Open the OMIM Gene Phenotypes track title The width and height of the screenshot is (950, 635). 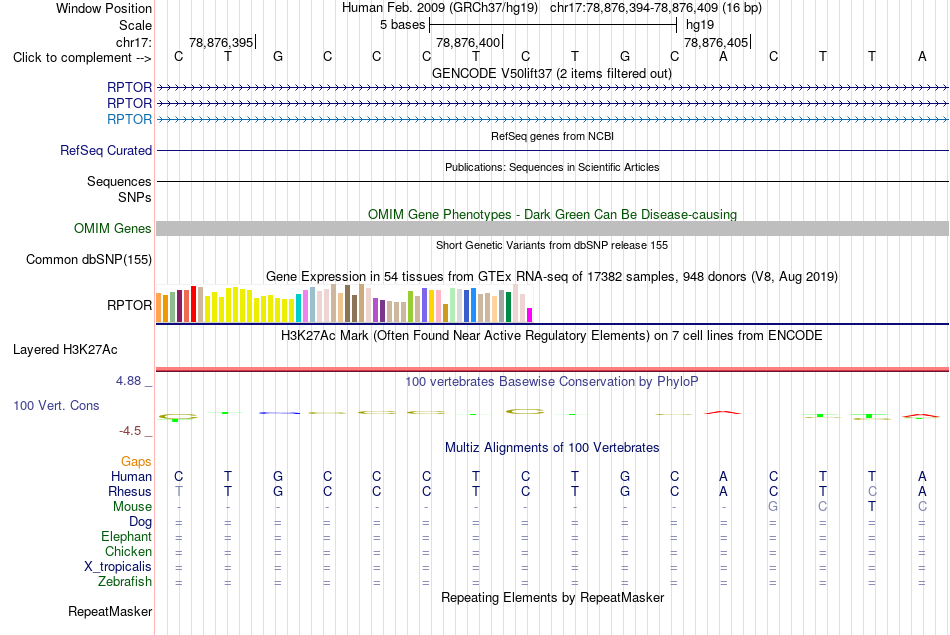pos(552,214)
